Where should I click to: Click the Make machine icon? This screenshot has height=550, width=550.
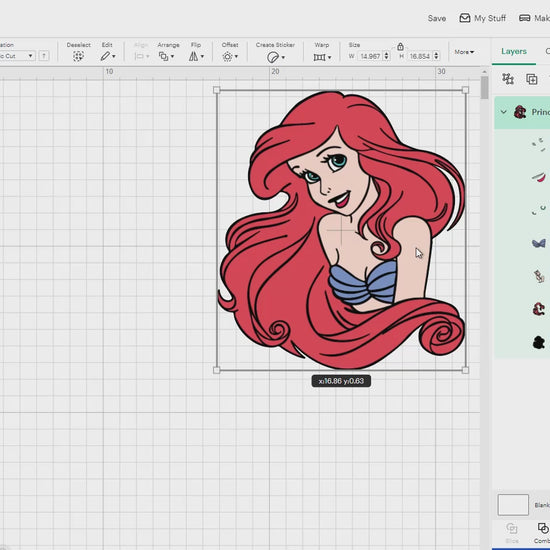pos(524,18)
